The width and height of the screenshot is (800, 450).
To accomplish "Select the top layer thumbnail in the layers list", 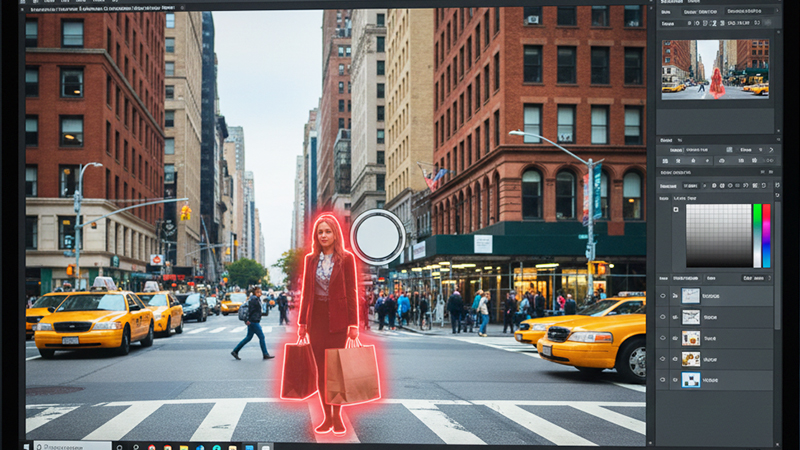I will [x=691, y=297].
